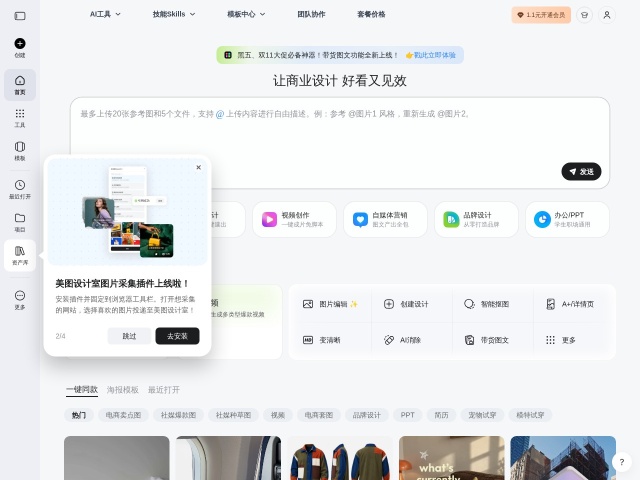Select the PPT filter chip
This screenshot has height=480, width=640.
click(407, 415)
